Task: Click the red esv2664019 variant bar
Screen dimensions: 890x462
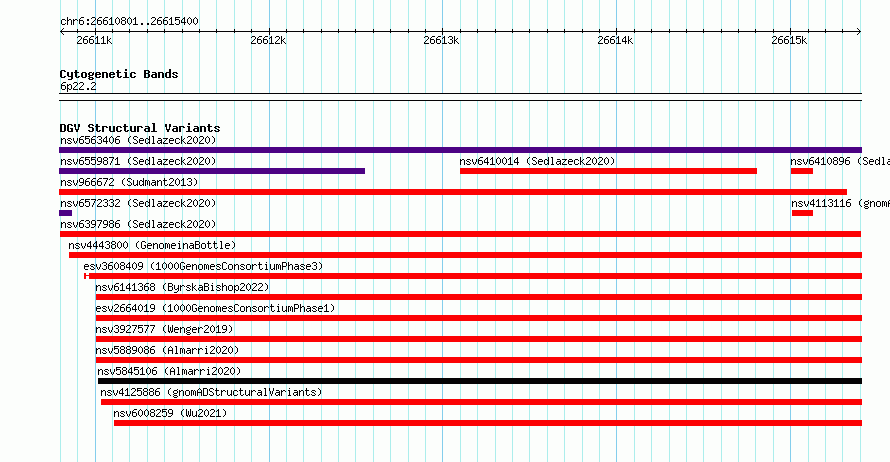Action: (x=478, y=318)
